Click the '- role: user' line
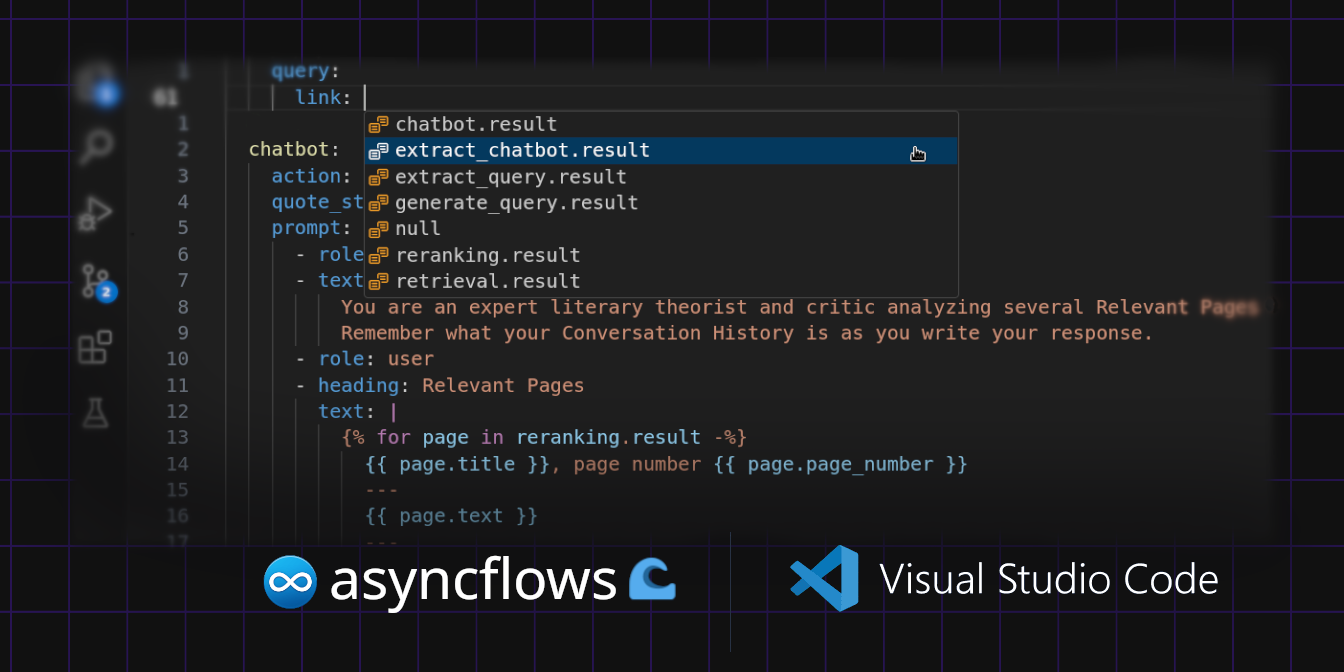This screenshot has width=1344, height=672. tap(364, 359)
